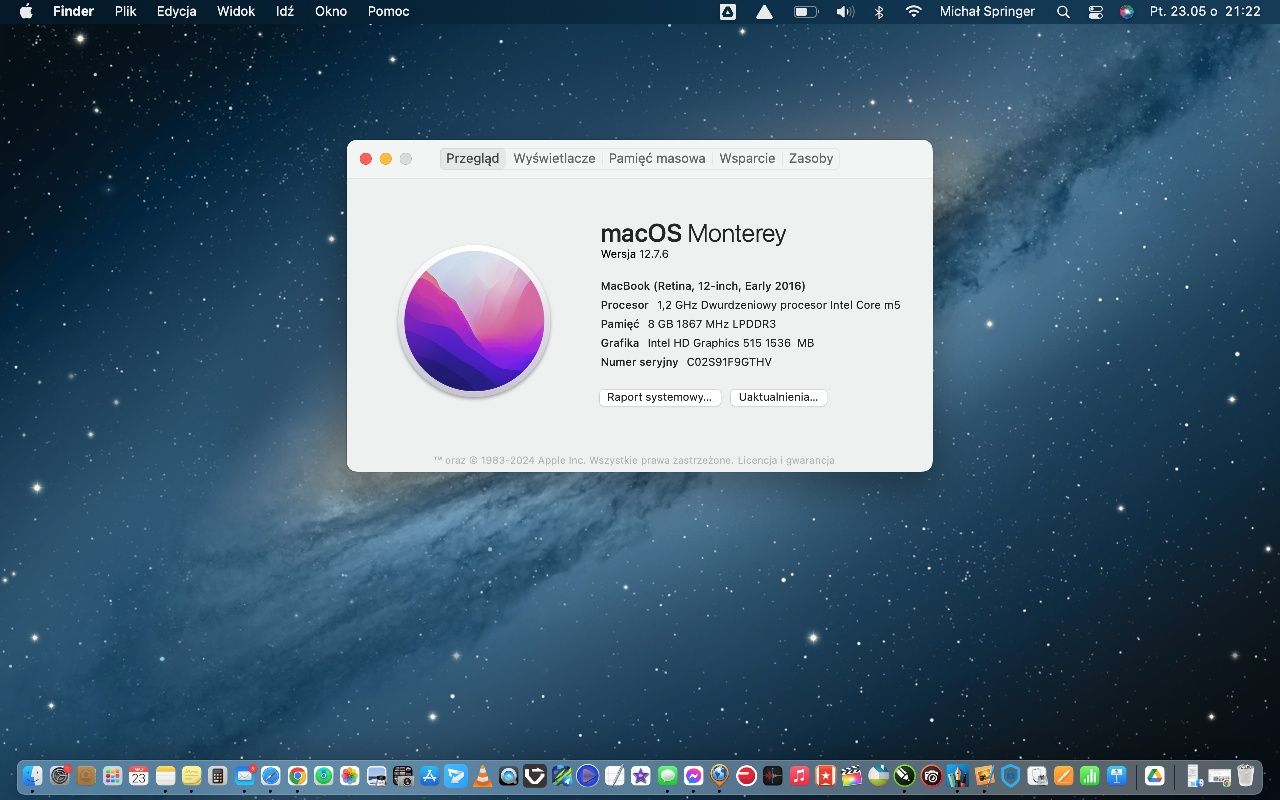Click the macOS Monterey logo image

474,321
